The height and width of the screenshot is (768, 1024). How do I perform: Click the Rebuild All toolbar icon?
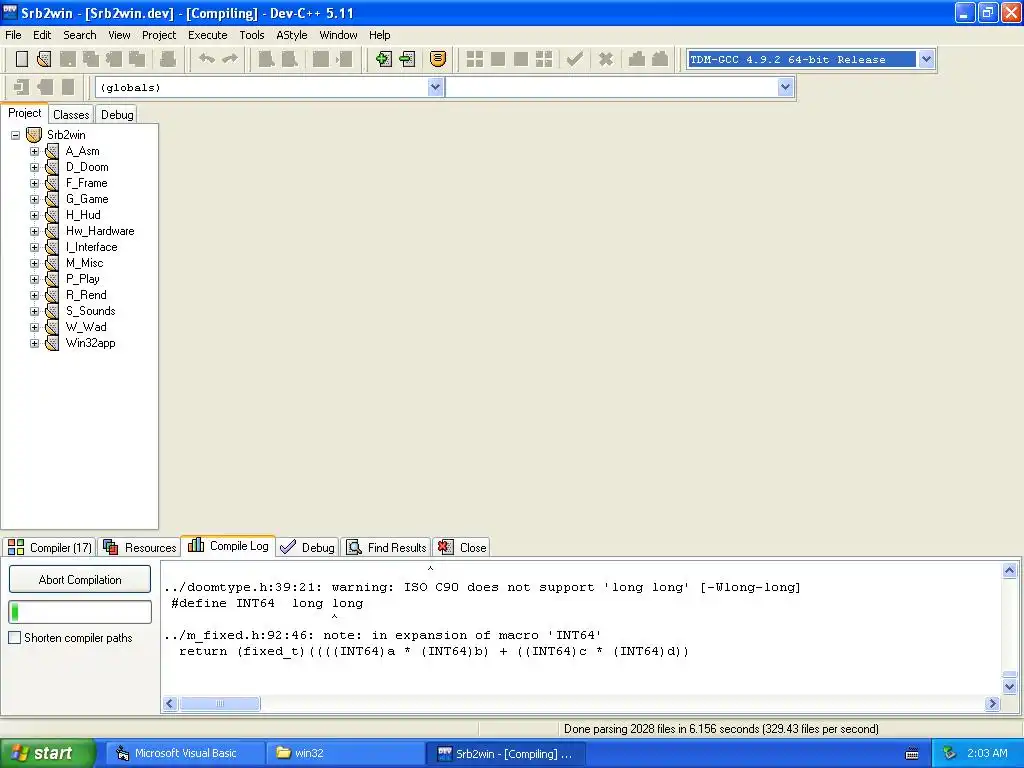(x=544, y=59)
